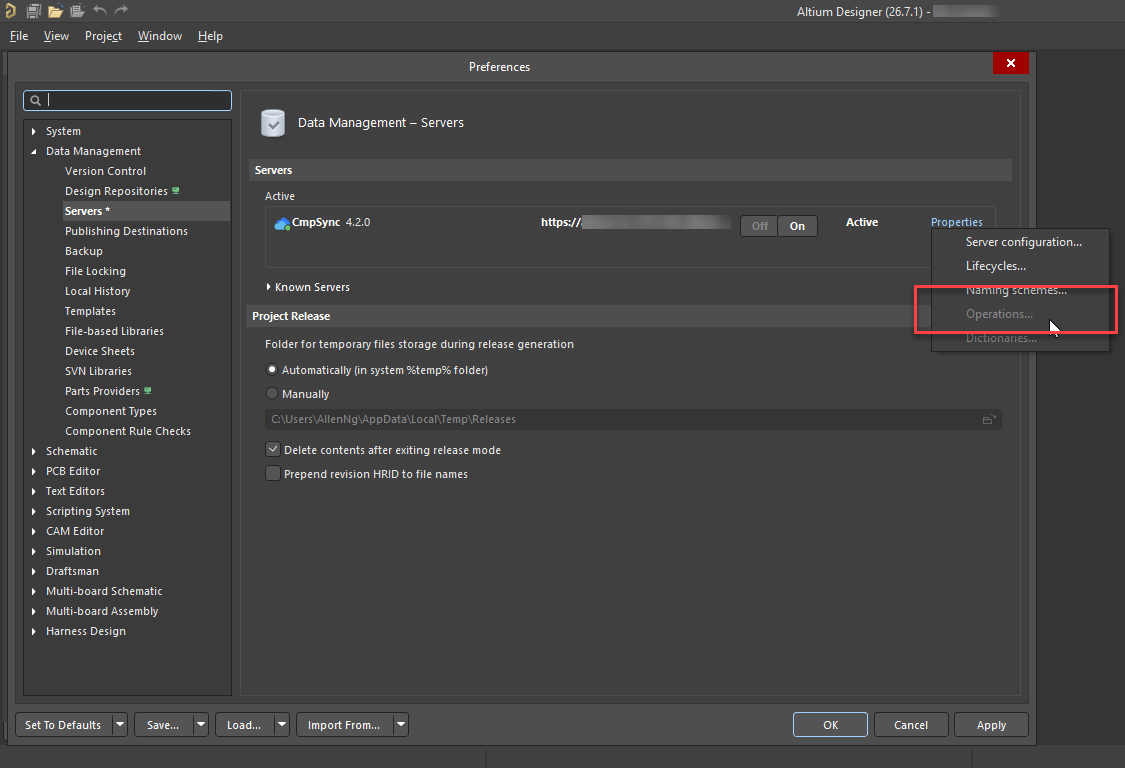This screenshot has width=1125, height=768.
Task: Select Component Types in preferences tree
Action: 110,411
